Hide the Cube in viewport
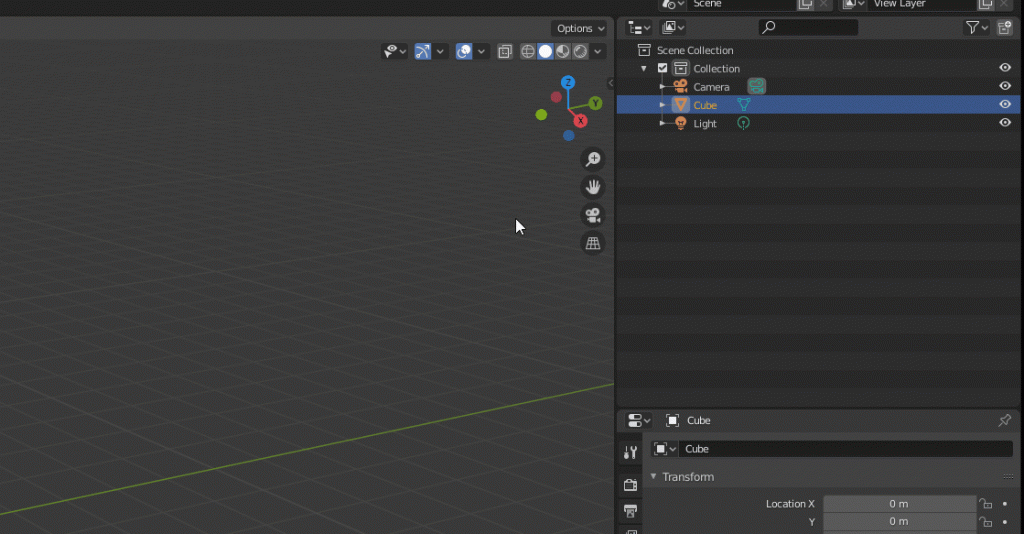1024x534 pixels. tap(1005, 104)
